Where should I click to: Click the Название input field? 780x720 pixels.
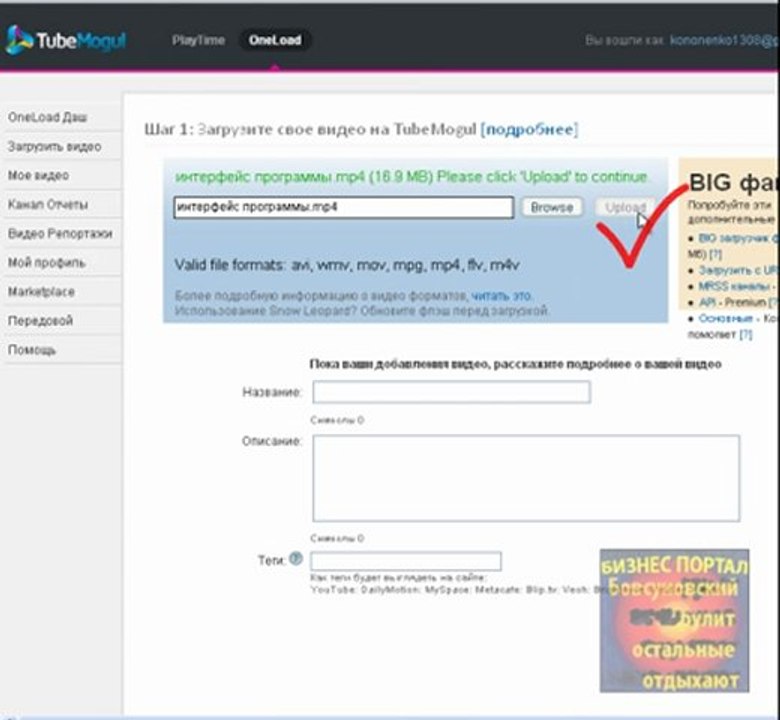pos(451,392)
